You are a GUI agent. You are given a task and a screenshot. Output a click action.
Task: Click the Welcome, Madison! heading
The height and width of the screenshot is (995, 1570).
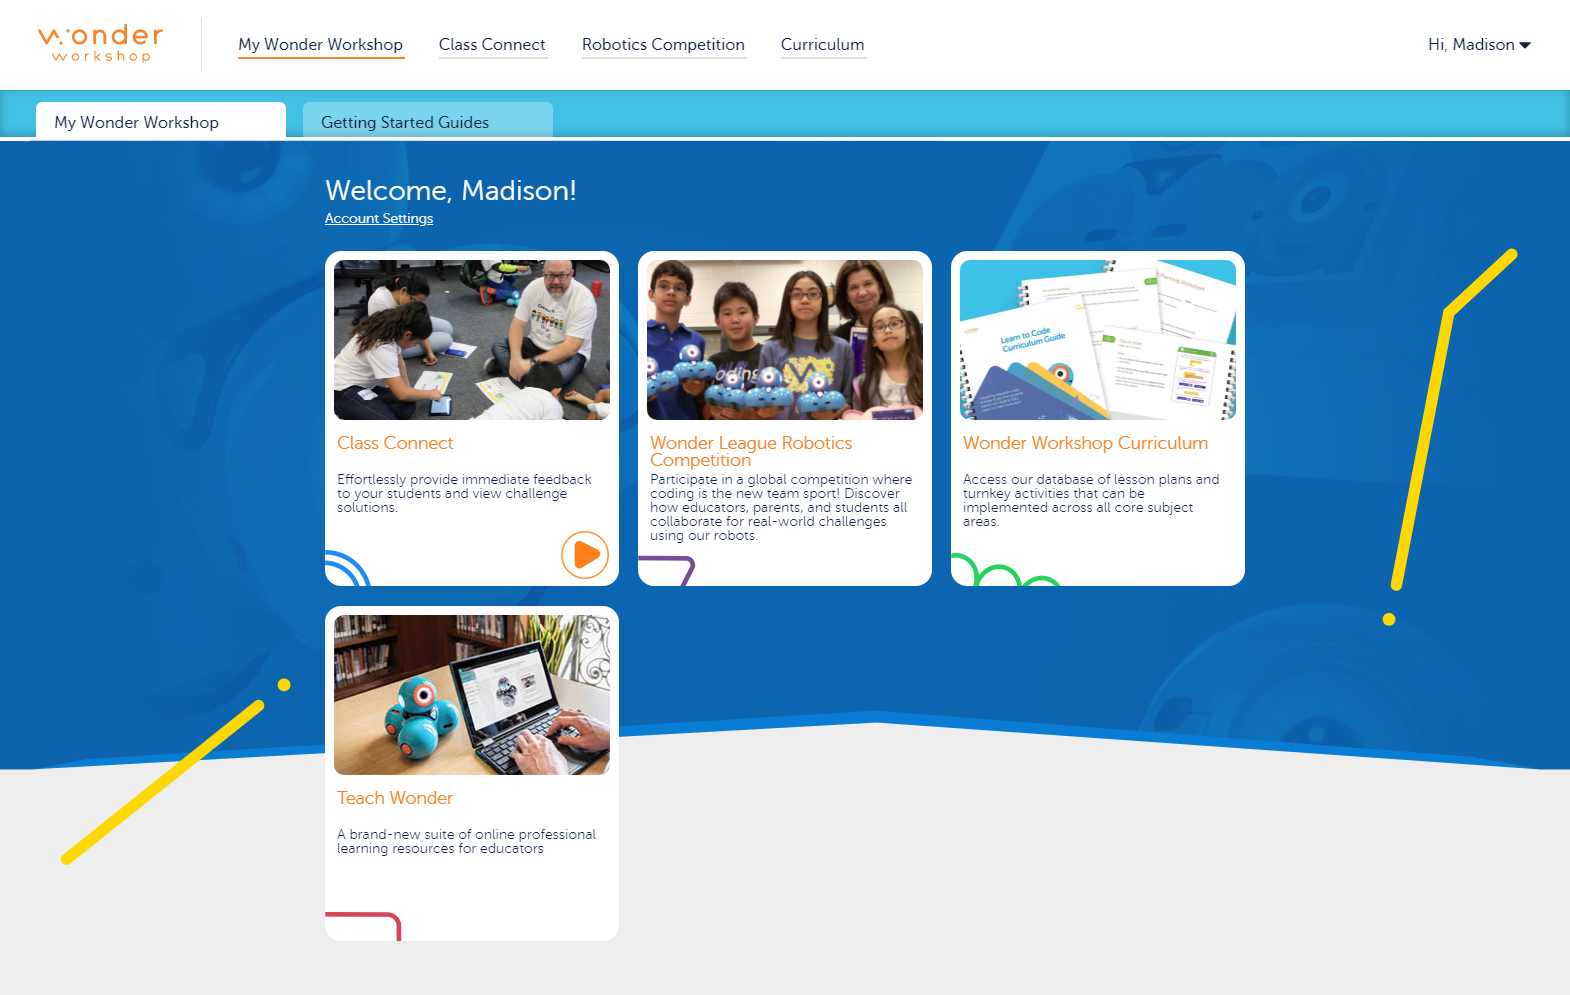451,190
